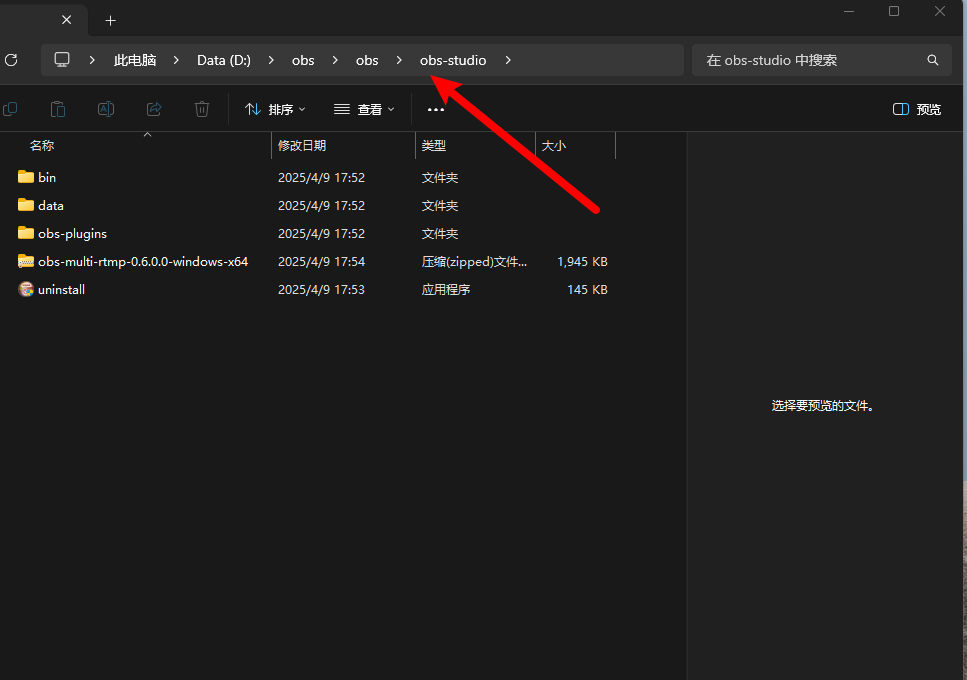Click the Refresh icon beside the address bar
The width and height of the screenshot is (967, 680).
pos(11,60)
